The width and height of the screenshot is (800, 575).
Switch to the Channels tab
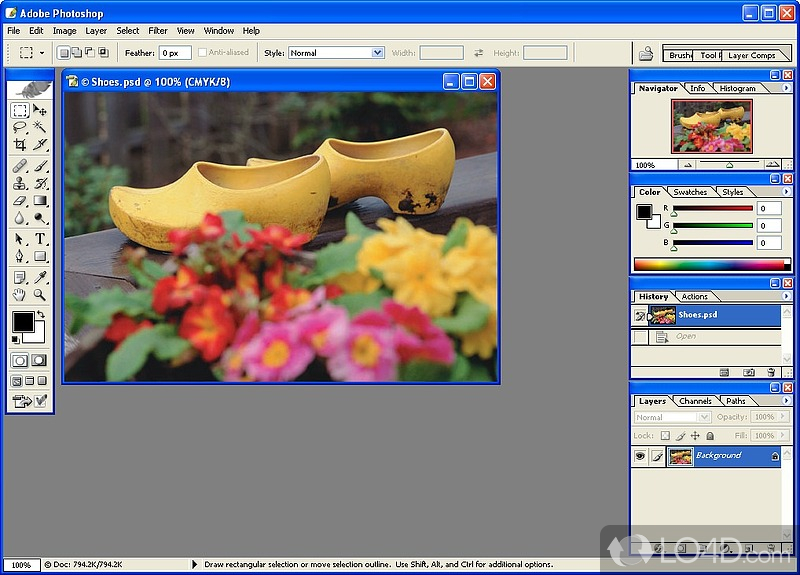click(x=695, y=401)
